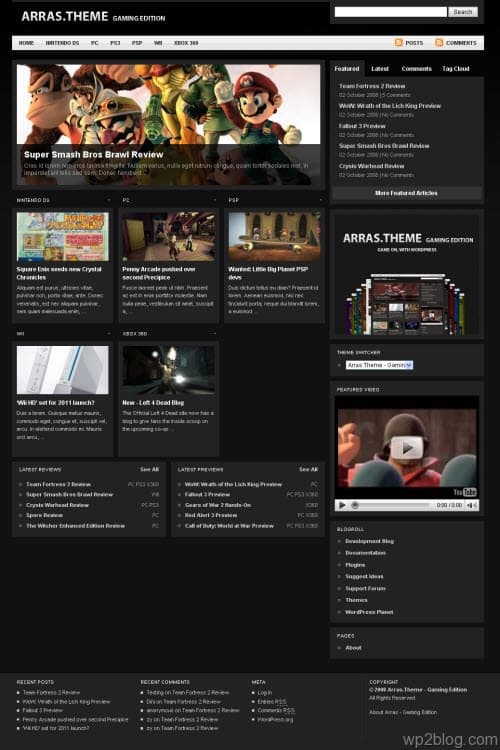Image resolution: width=500 pixels, height=750 pixels.
Task: Click the Penny Arcade Precipice thumbnail
Action: point(168,236)
